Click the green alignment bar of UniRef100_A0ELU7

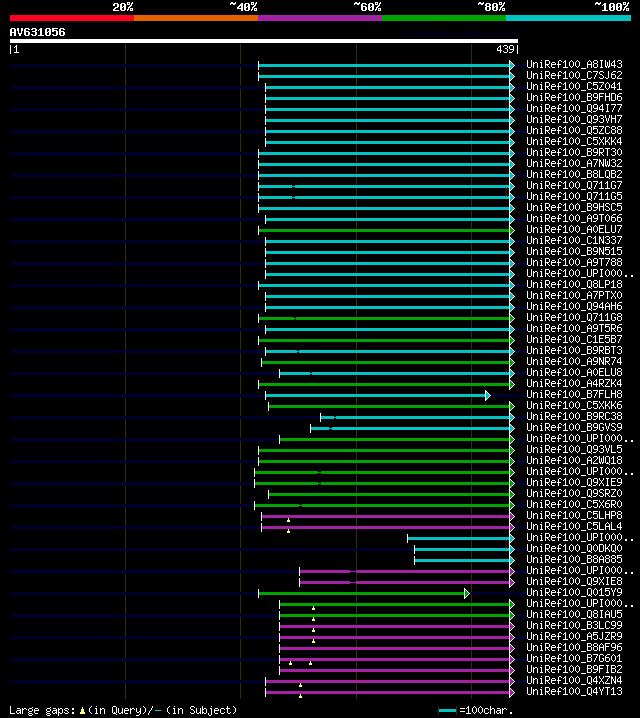(384, 230)
